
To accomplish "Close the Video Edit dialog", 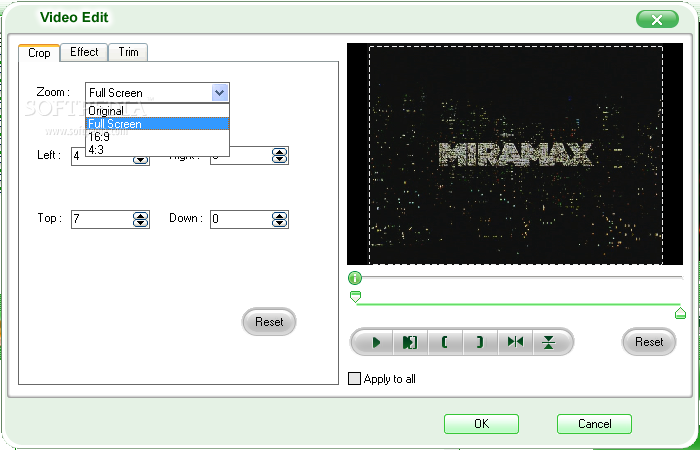I will (x=657, y=20).
